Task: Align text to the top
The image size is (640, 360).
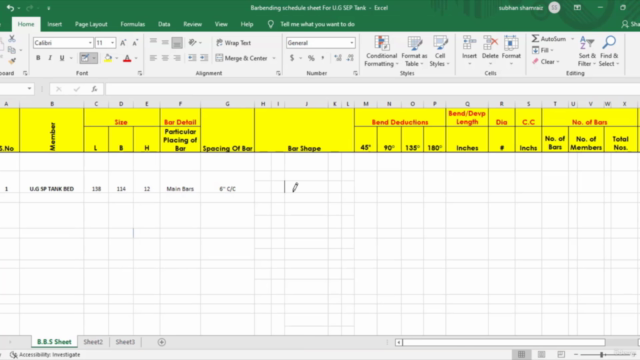Action: click(153, 42)
